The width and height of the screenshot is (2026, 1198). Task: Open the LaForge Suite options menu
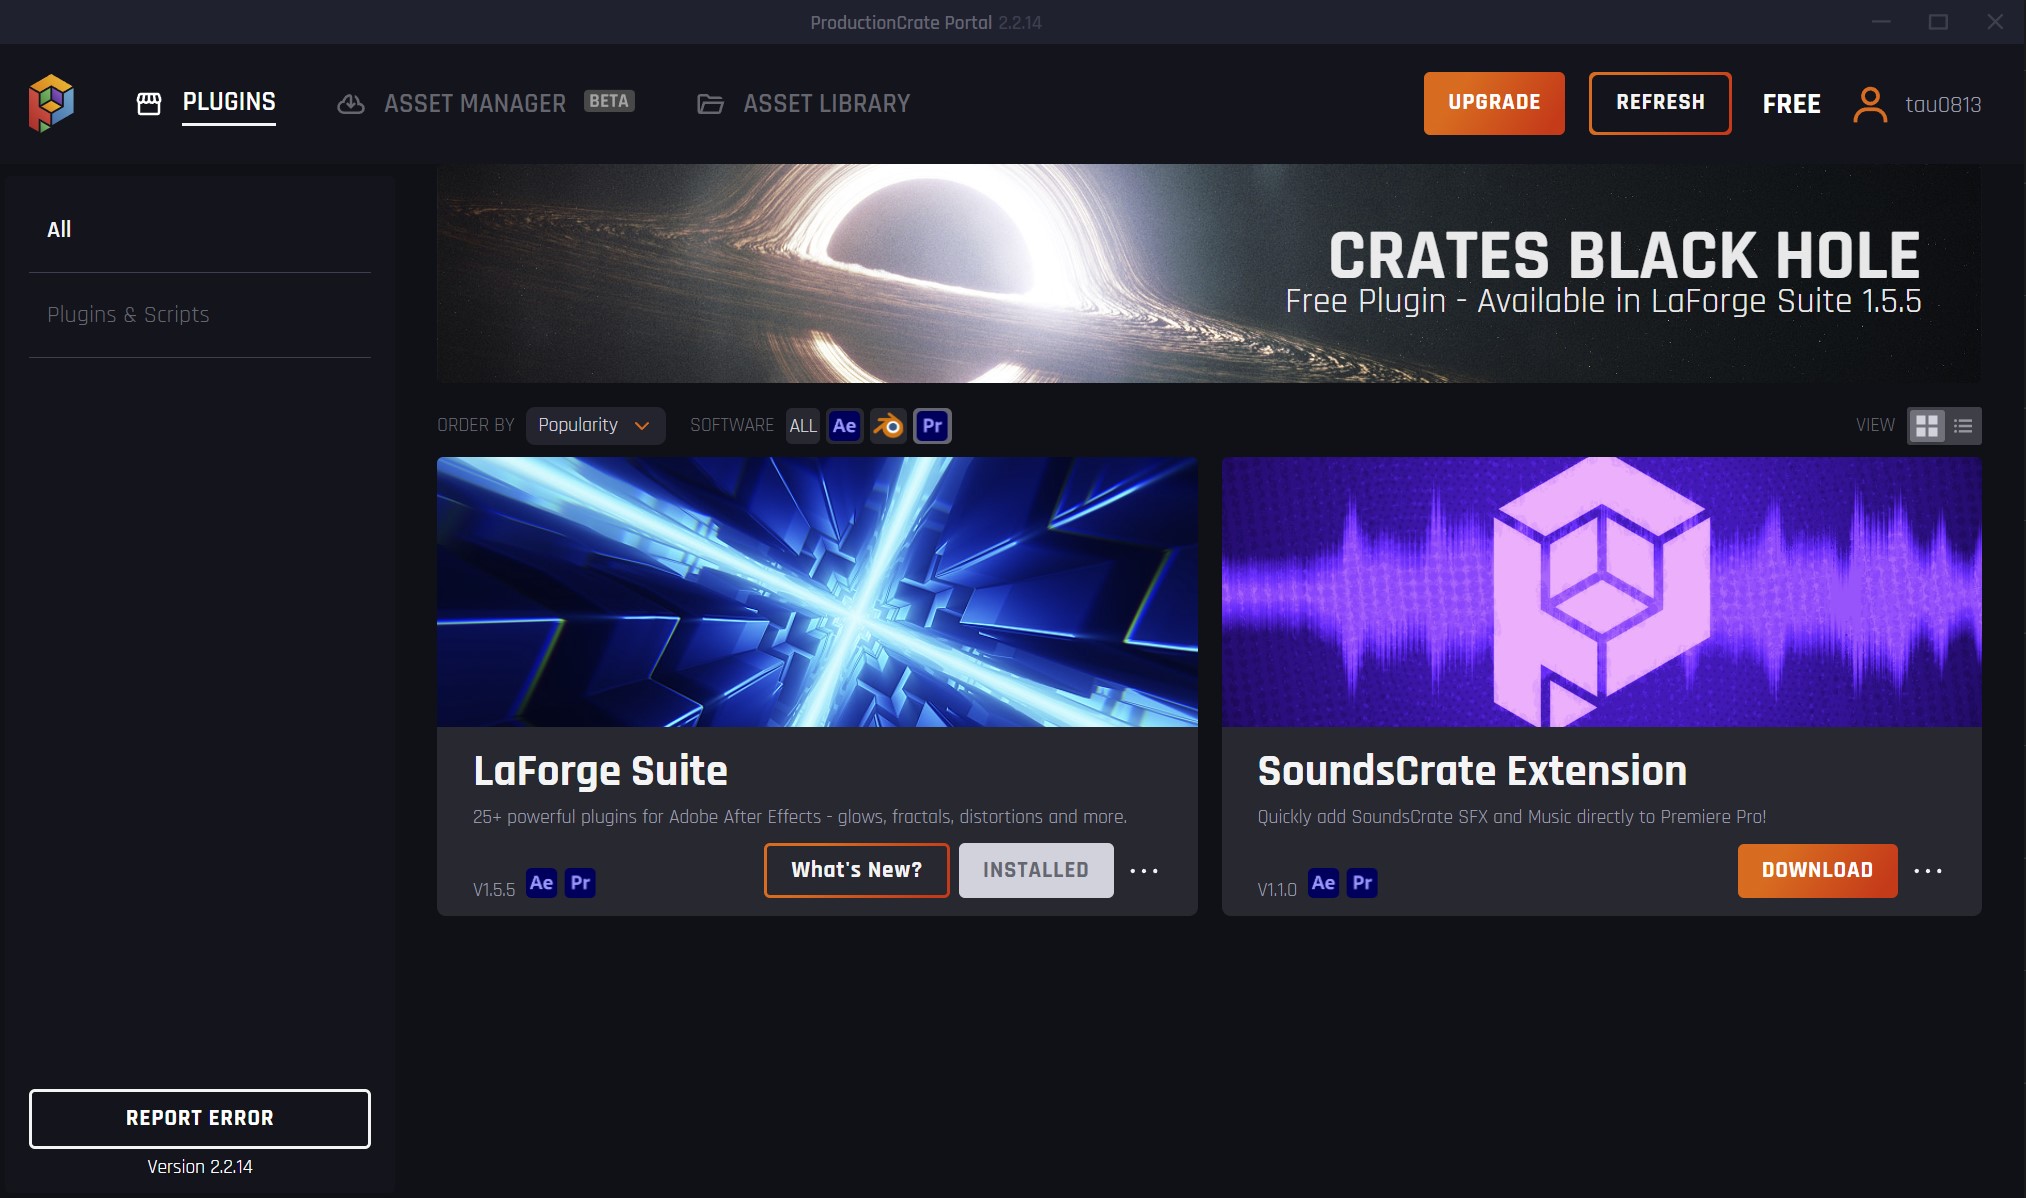coord(1143,870)
